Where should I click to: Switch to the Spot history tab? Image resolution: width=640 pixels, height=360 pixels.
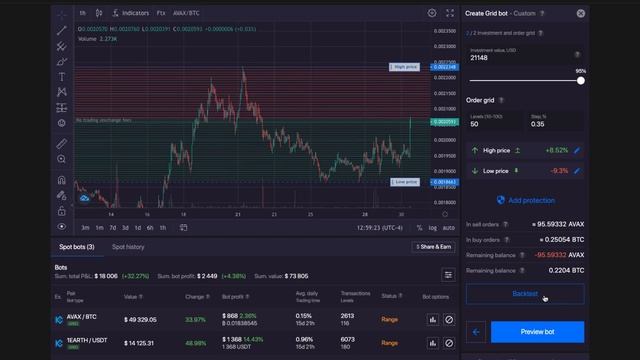[x=128, y=247]
